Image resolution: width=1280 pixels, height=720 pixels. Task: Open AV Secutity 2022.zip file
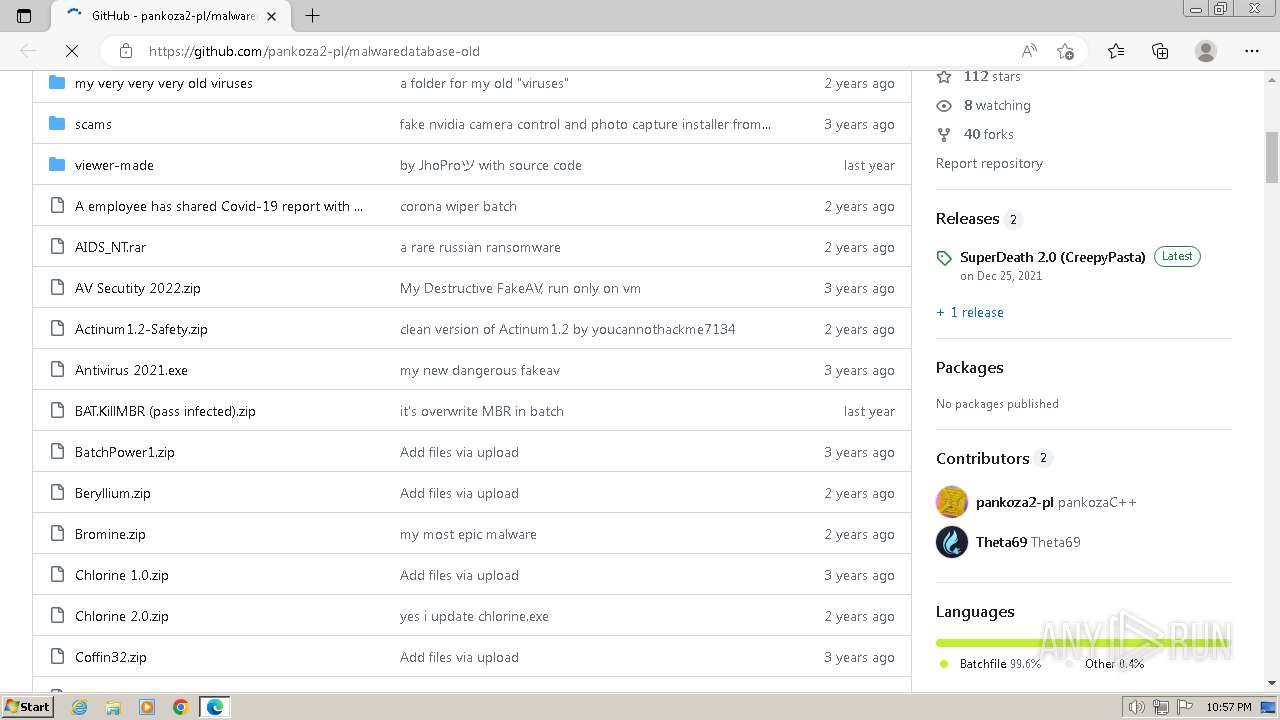pos(138,288)
